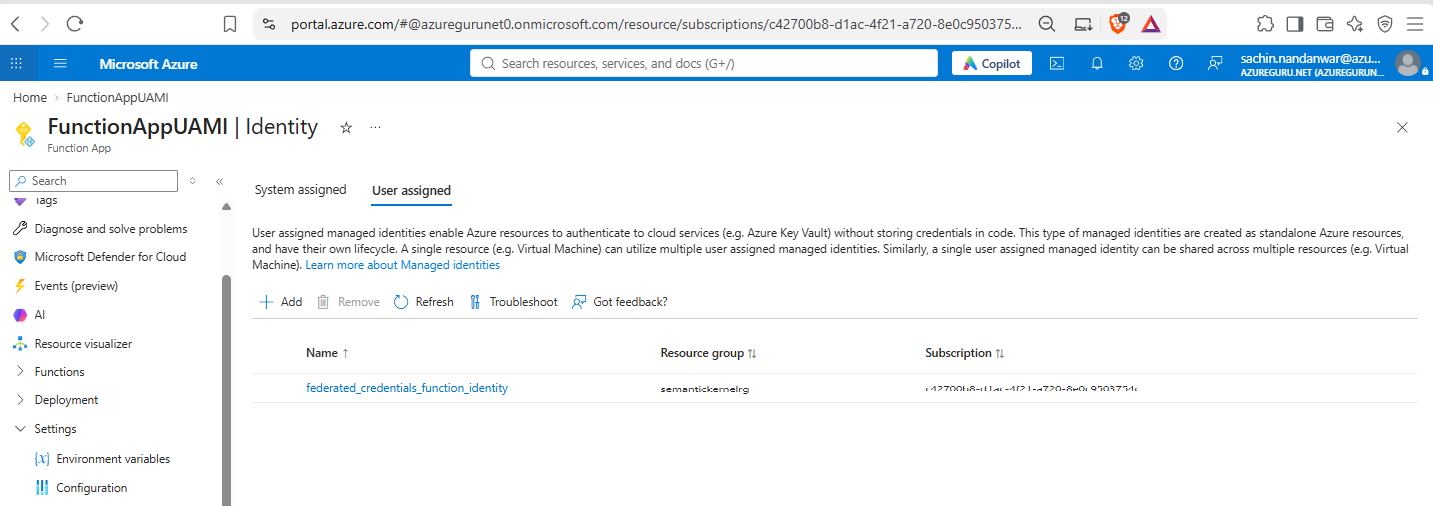Collapse the Settings section

click(55, 429)
